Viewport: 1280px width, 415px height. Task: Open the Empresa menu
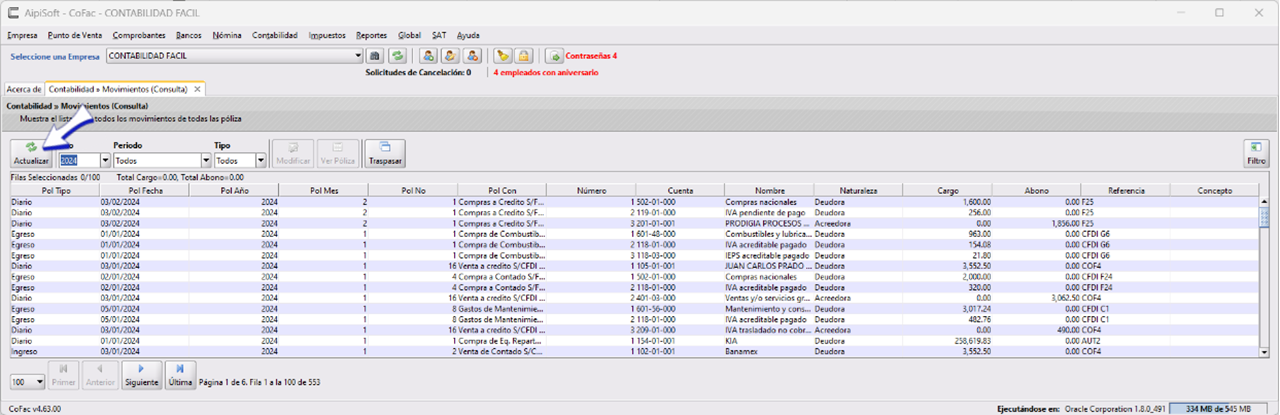22,35
